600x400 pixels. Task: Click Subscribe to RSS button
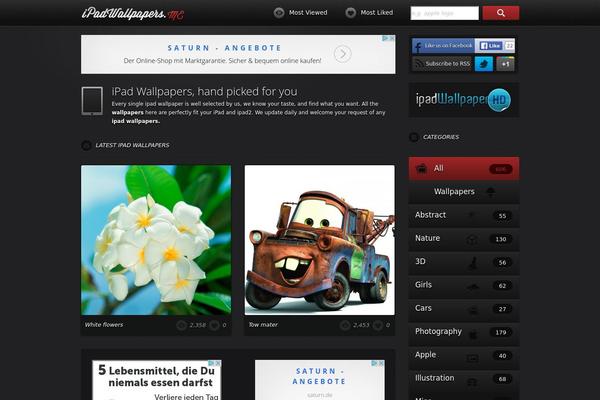pyautogui.click(x=442, y=64)
